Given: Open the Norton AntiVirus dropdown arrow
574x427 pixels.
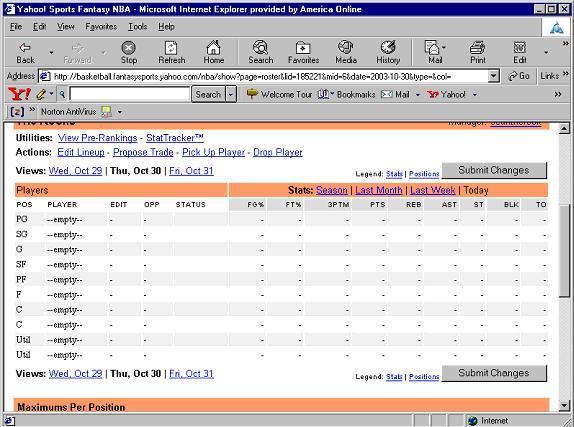Looking at the screenshot, I should coord(119,112).
